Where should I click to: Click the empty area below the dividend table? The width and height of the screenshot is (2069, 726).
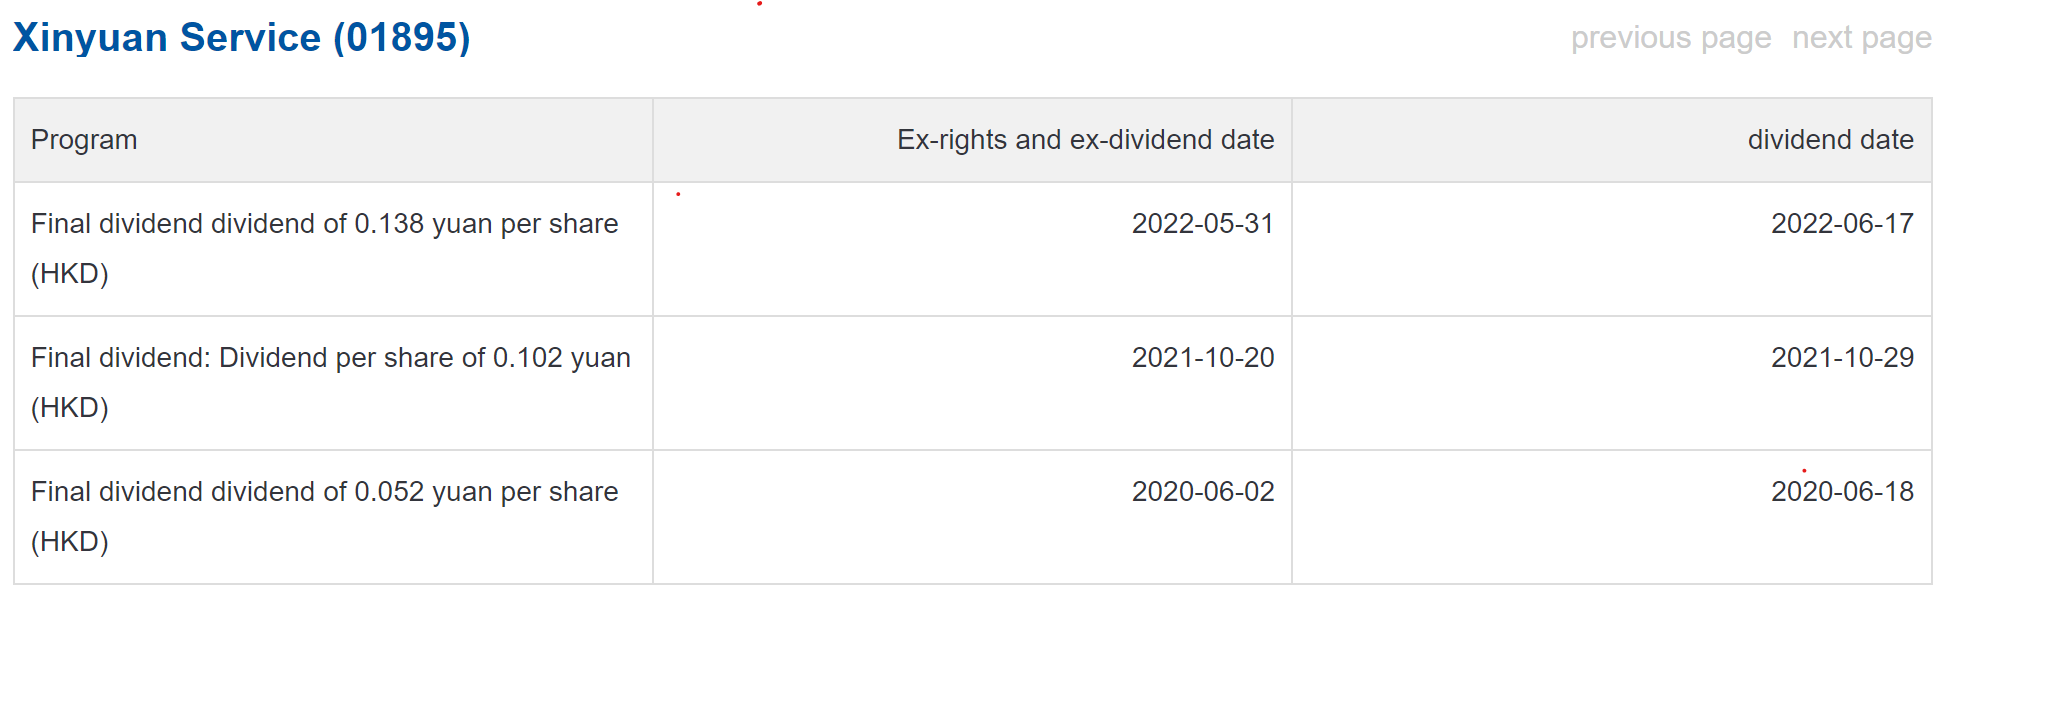pyautogui.click(x=970, y=655)
